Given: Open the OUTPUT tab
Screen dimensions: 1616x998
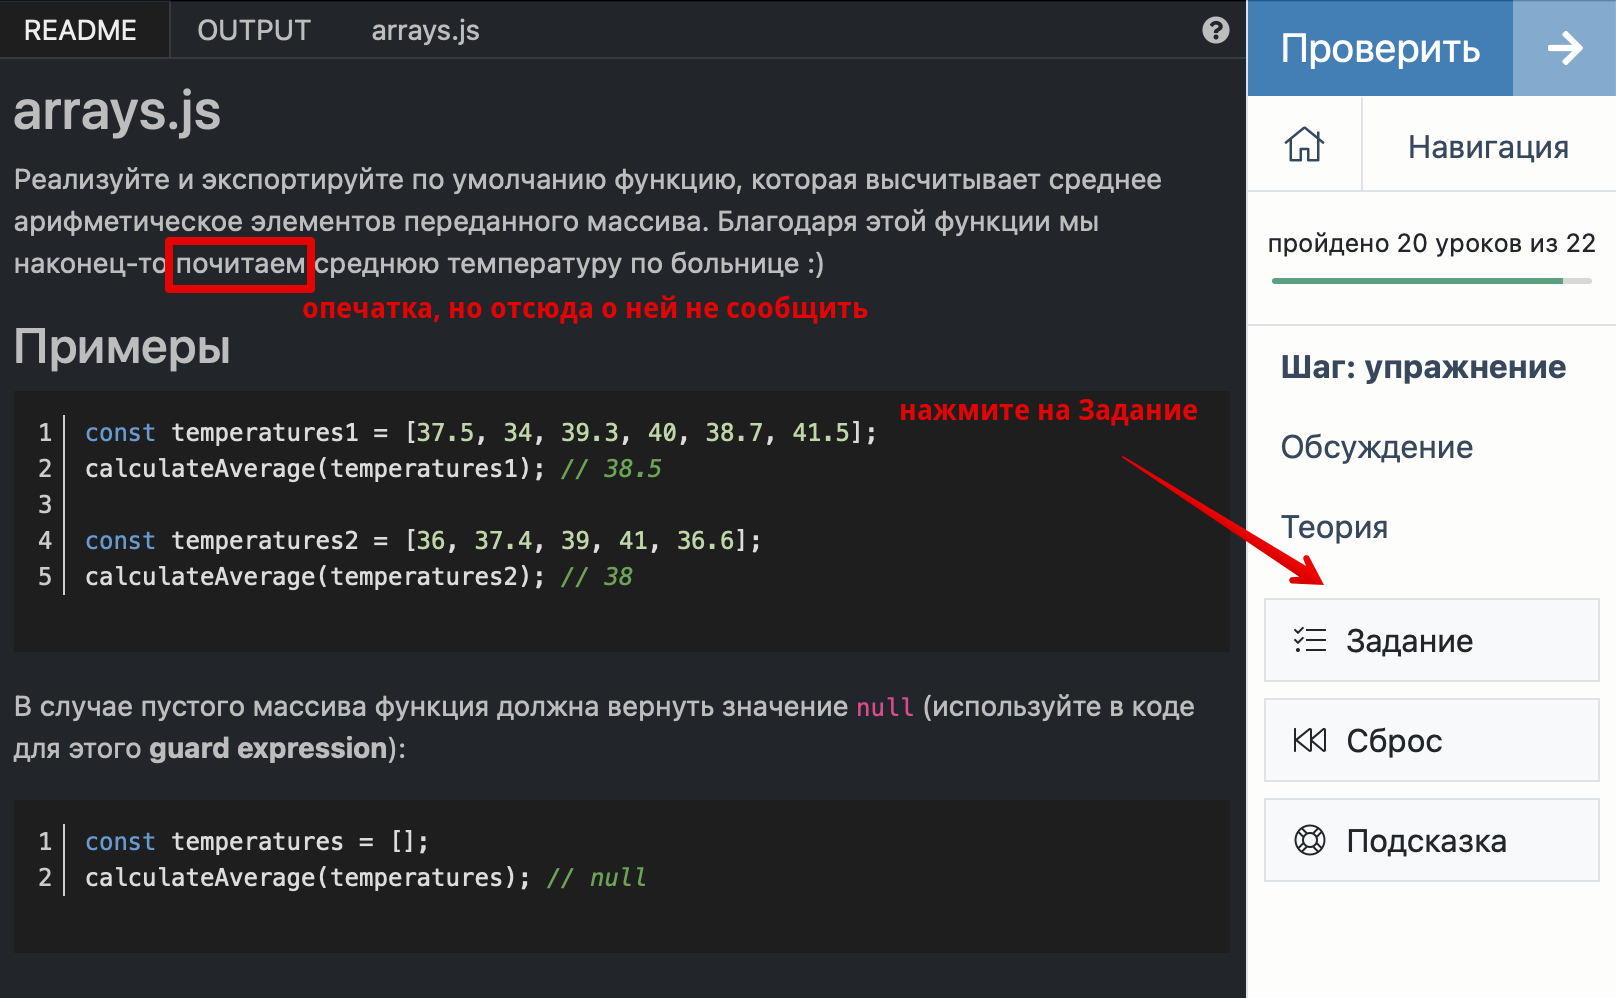Looking at the screenshot, I should [254, 30].
